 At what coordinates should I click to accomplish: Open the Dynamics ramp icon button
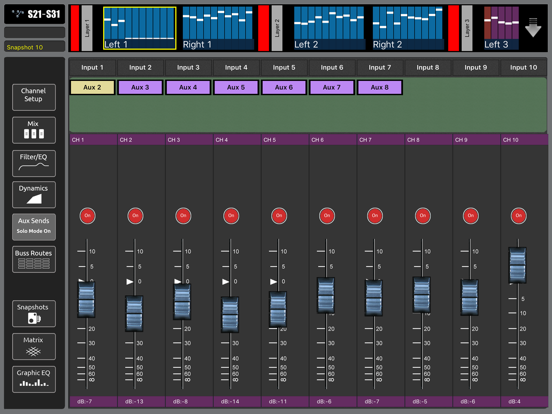tap(34, 195)
